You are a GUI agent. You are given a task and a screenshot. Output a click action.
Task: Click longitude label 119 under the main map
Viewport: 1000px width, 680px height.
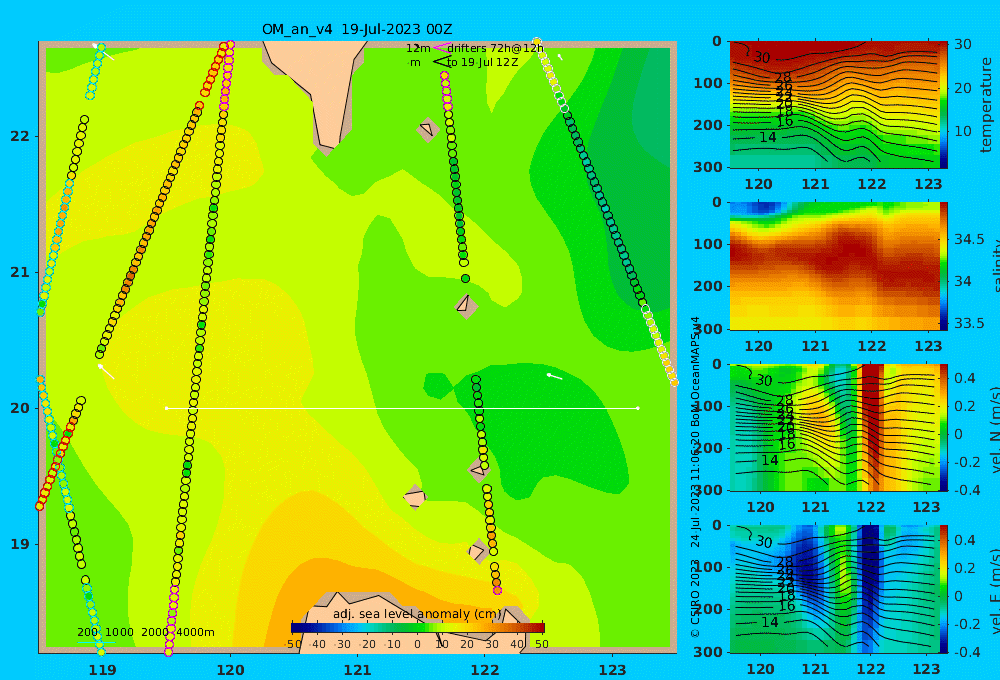[x=102, y=670]
